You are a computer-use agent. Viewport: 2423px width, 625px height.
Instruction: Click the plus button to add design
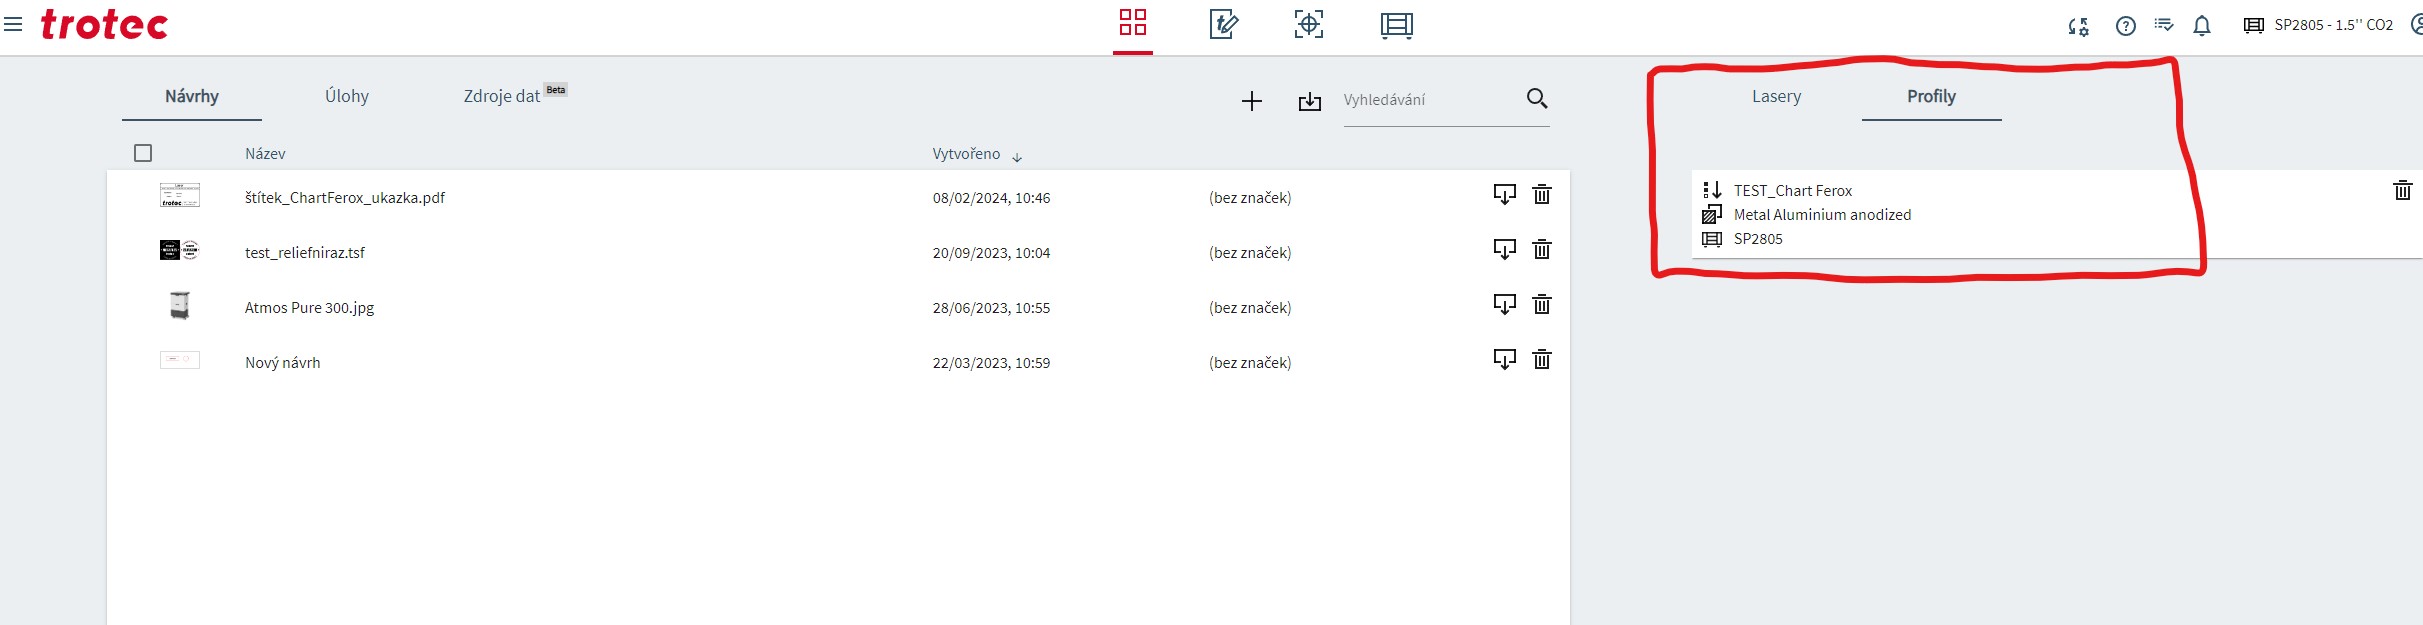pos(1251,101)
